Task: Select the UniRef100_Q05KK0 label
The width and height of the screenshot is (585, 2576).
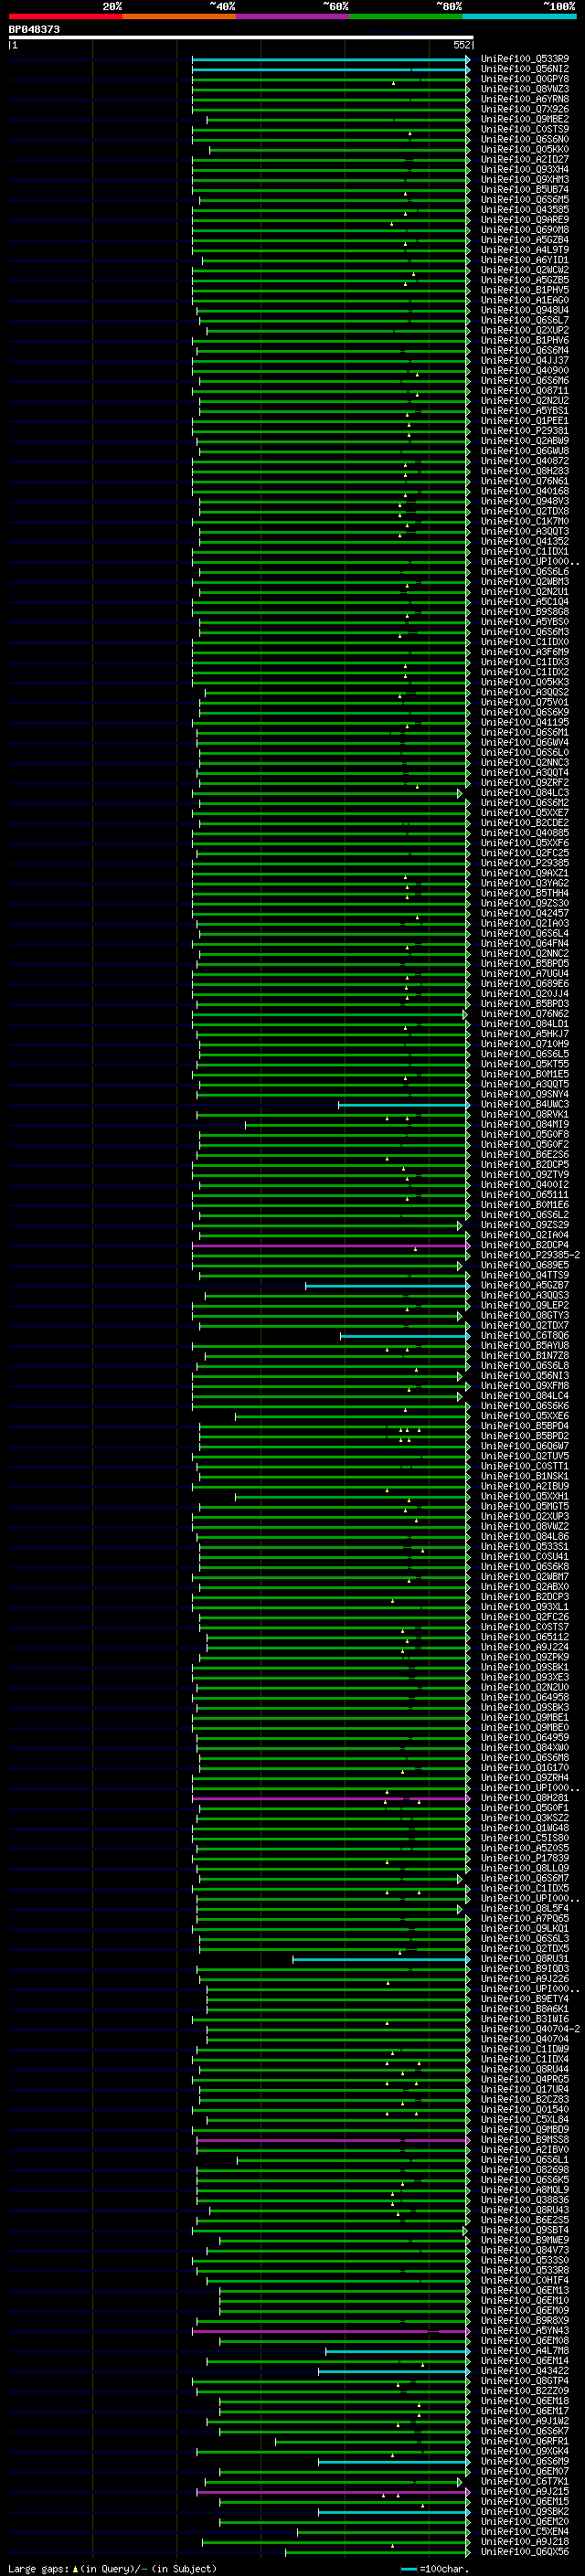Action: point(525,149)
